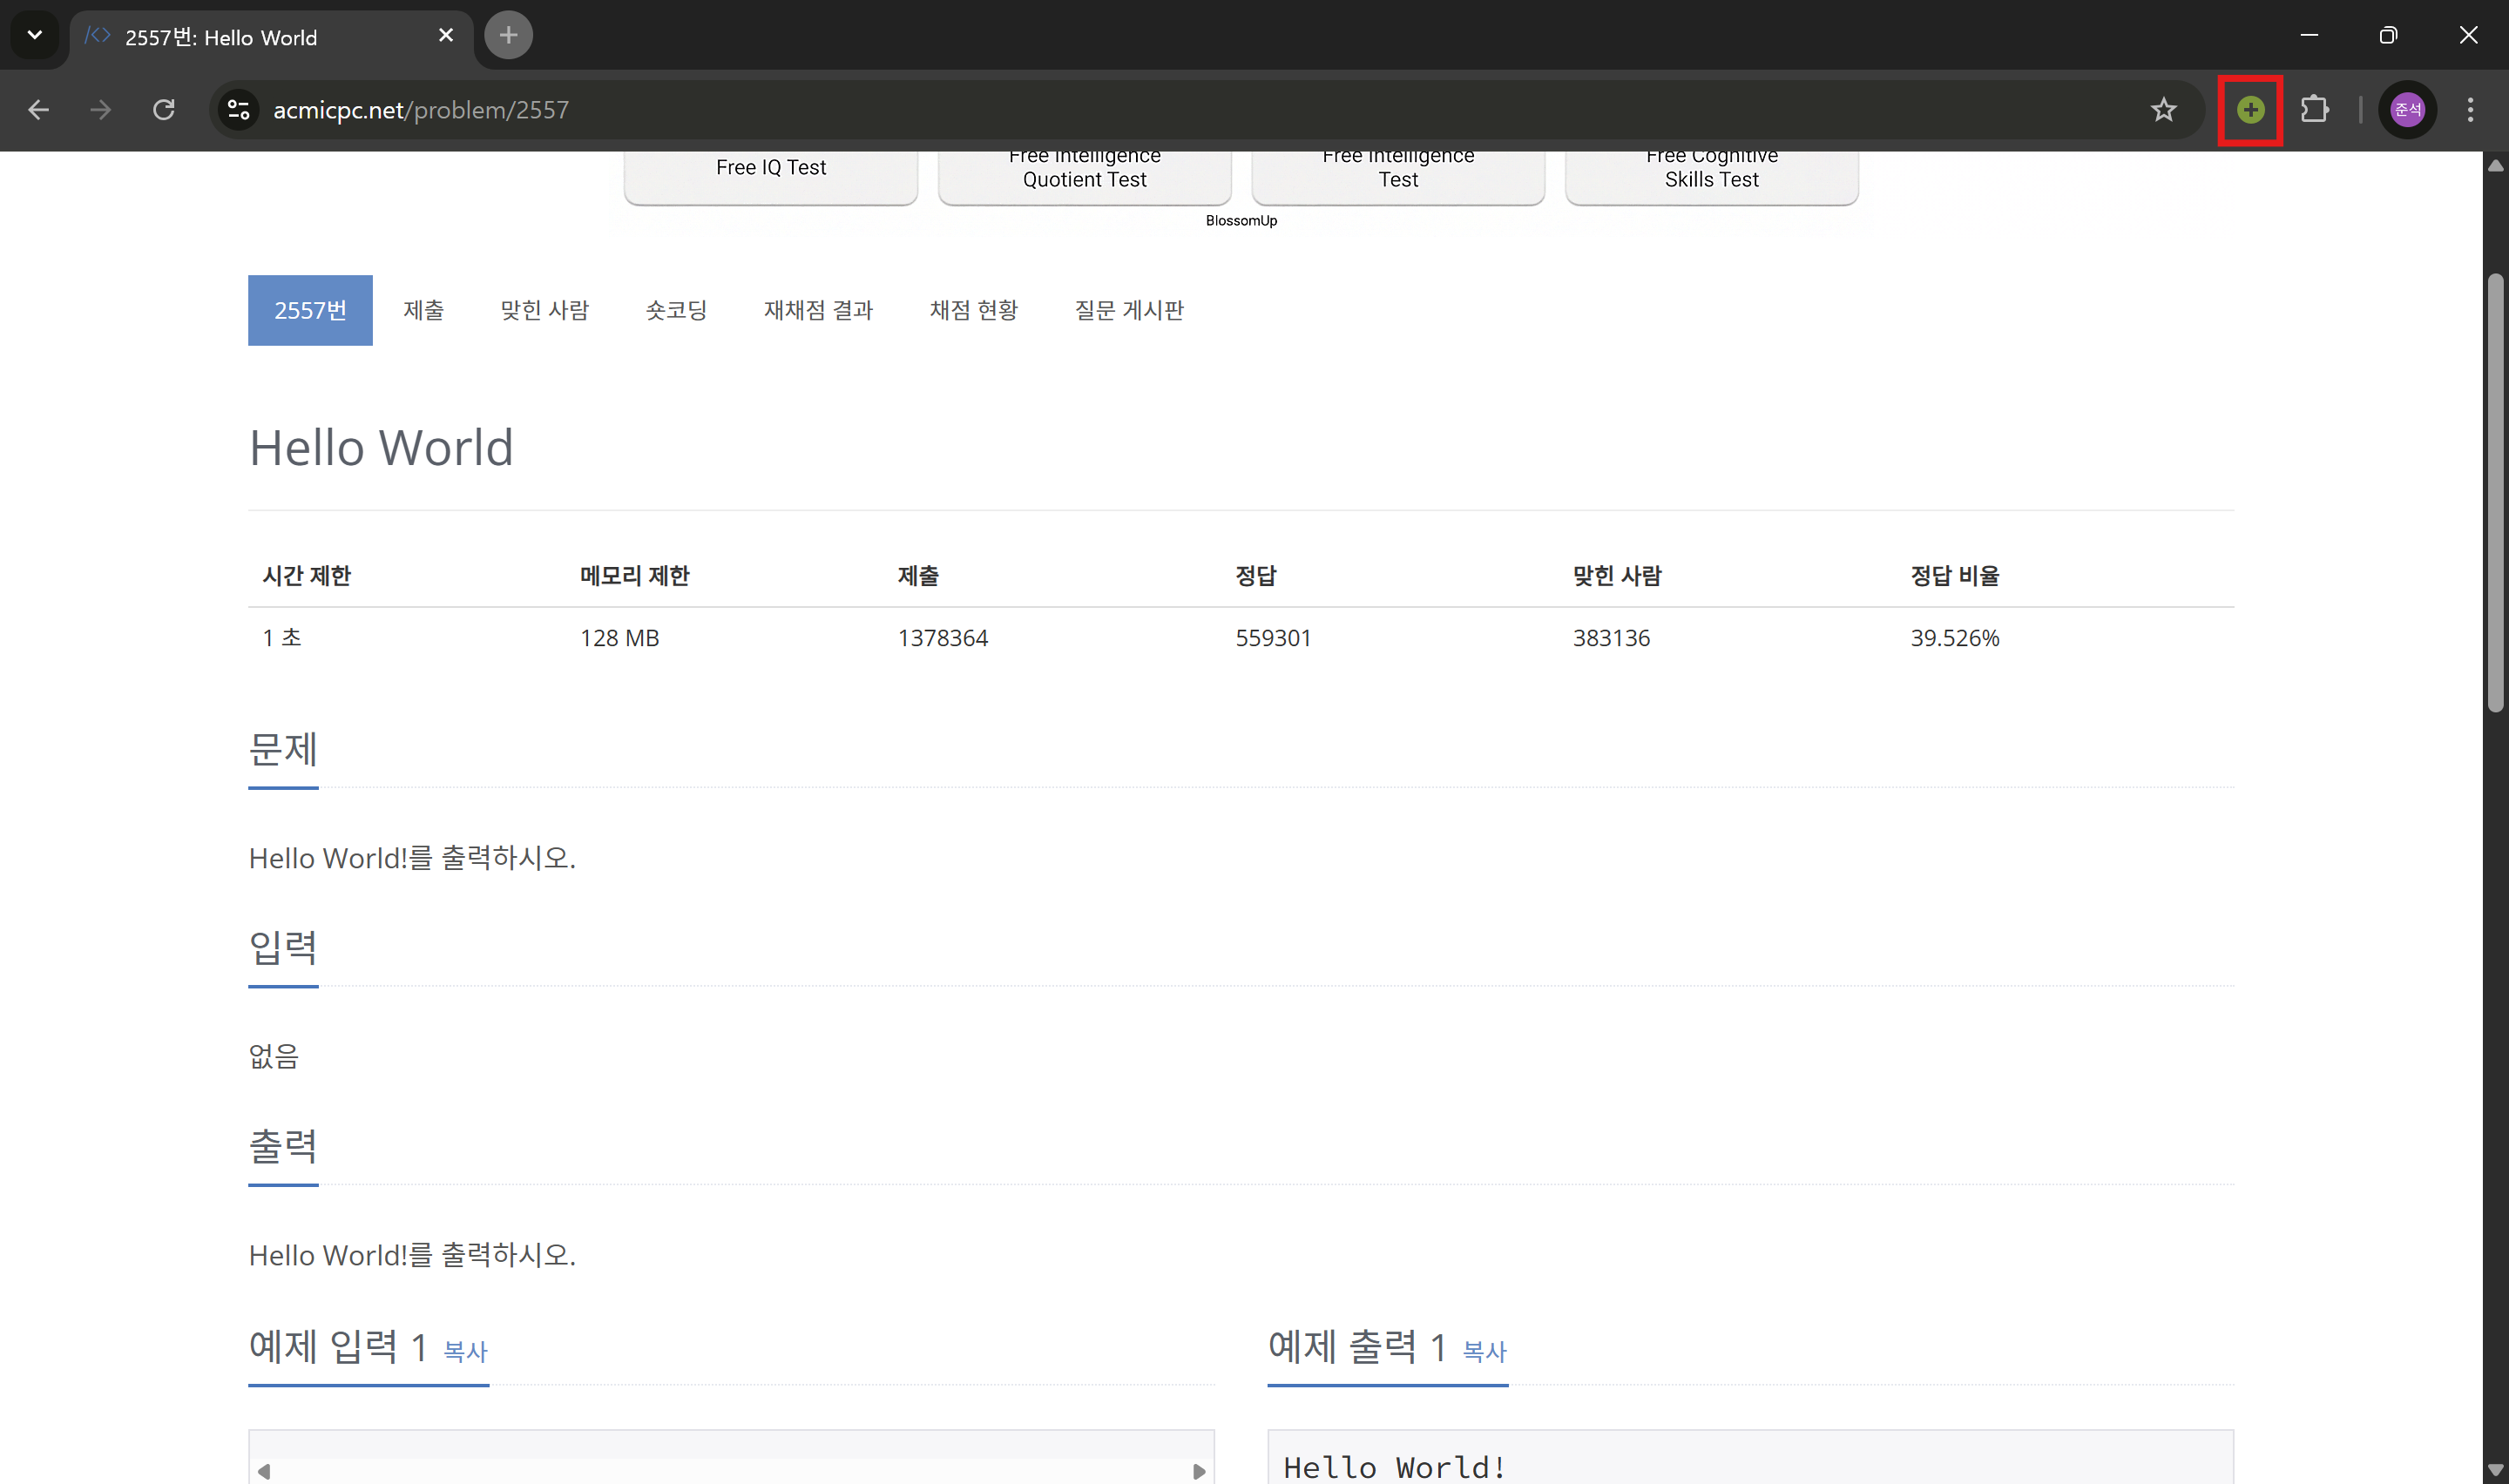The height and width of the screenshot is (1484, 2509).
Task: Open the Chrome profile avatar
Action: pos(2407,110)
